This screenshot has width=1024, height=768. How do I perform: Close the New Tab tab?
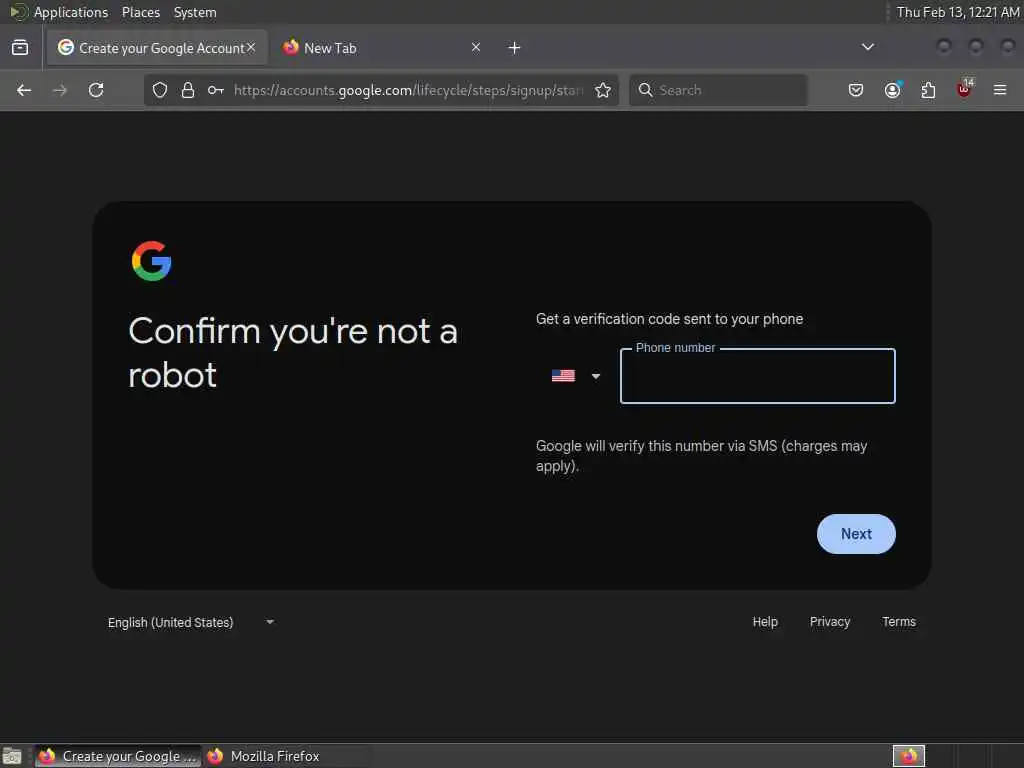pyautogui.click(x=476, y=47)
